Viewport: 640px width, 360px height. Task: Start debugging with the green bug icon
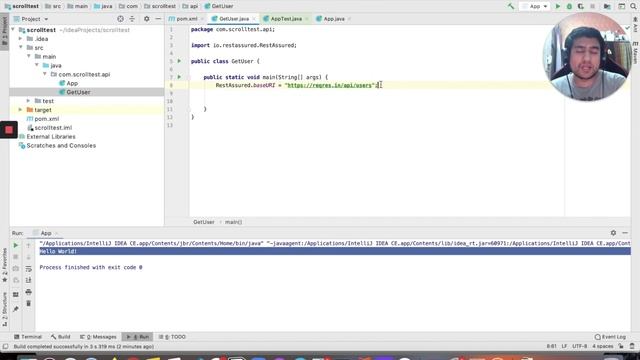click(x=569, y=6)
